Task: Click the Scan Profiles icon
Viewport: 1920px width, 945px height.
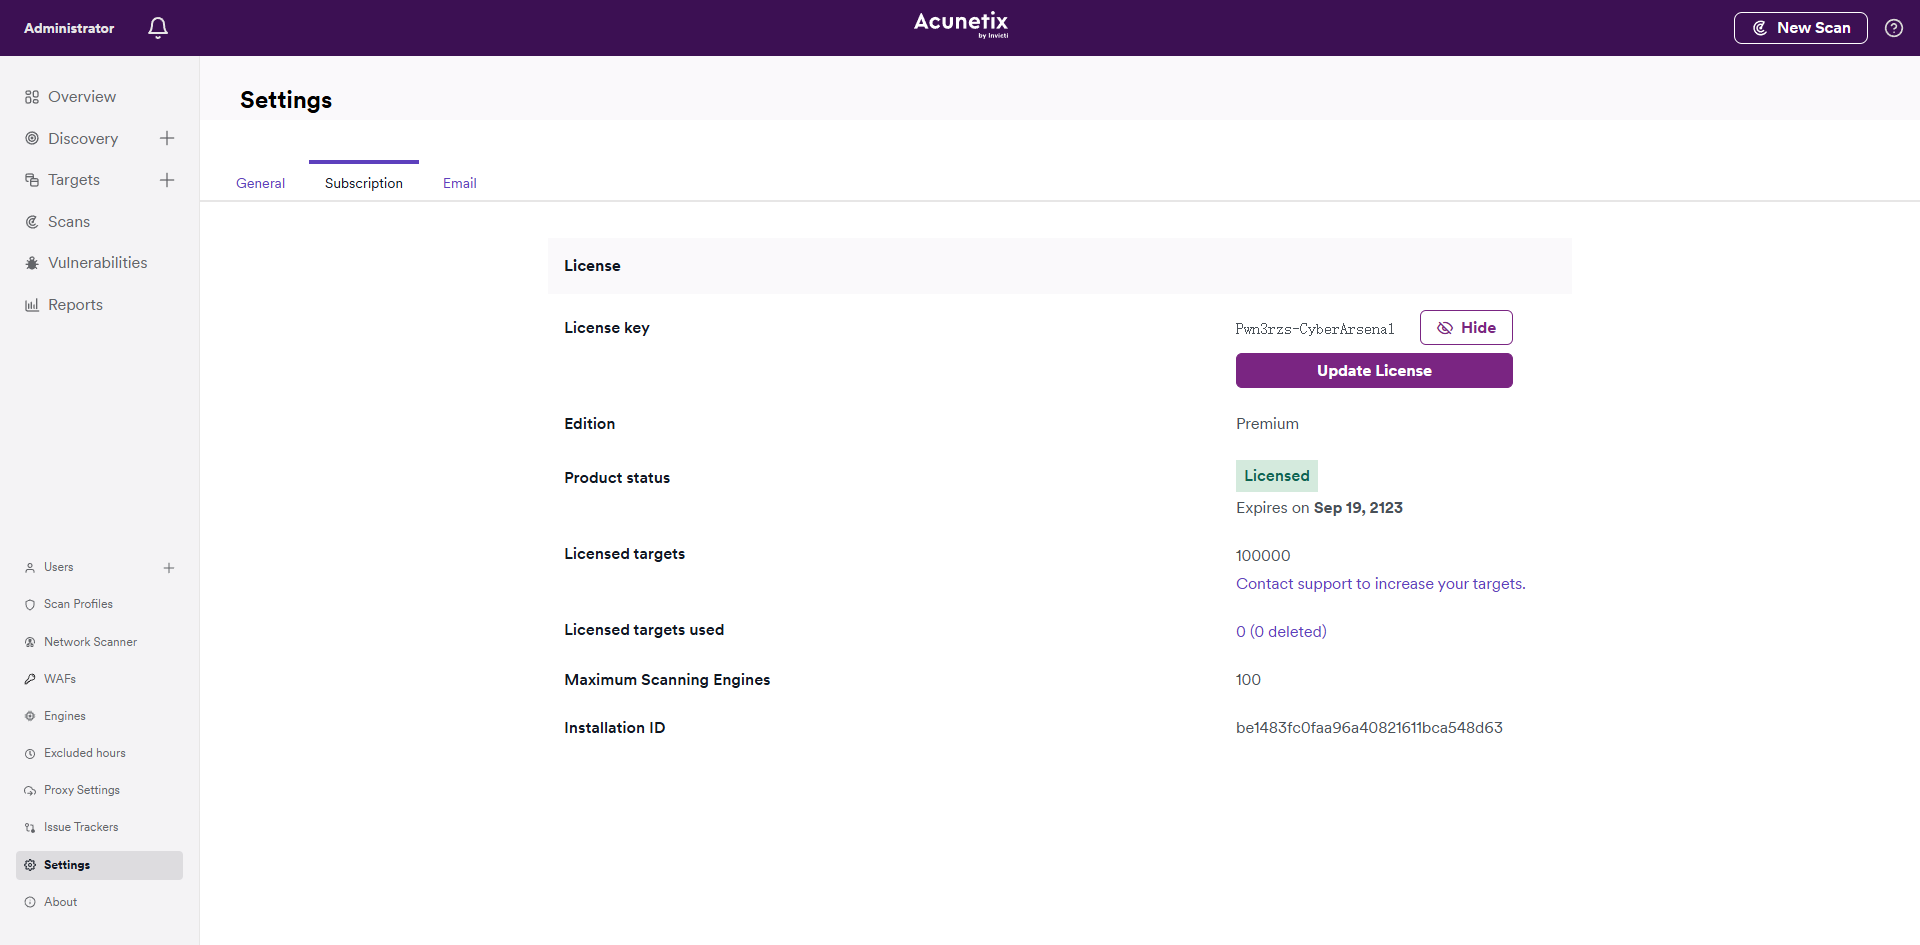Action: 30,605
